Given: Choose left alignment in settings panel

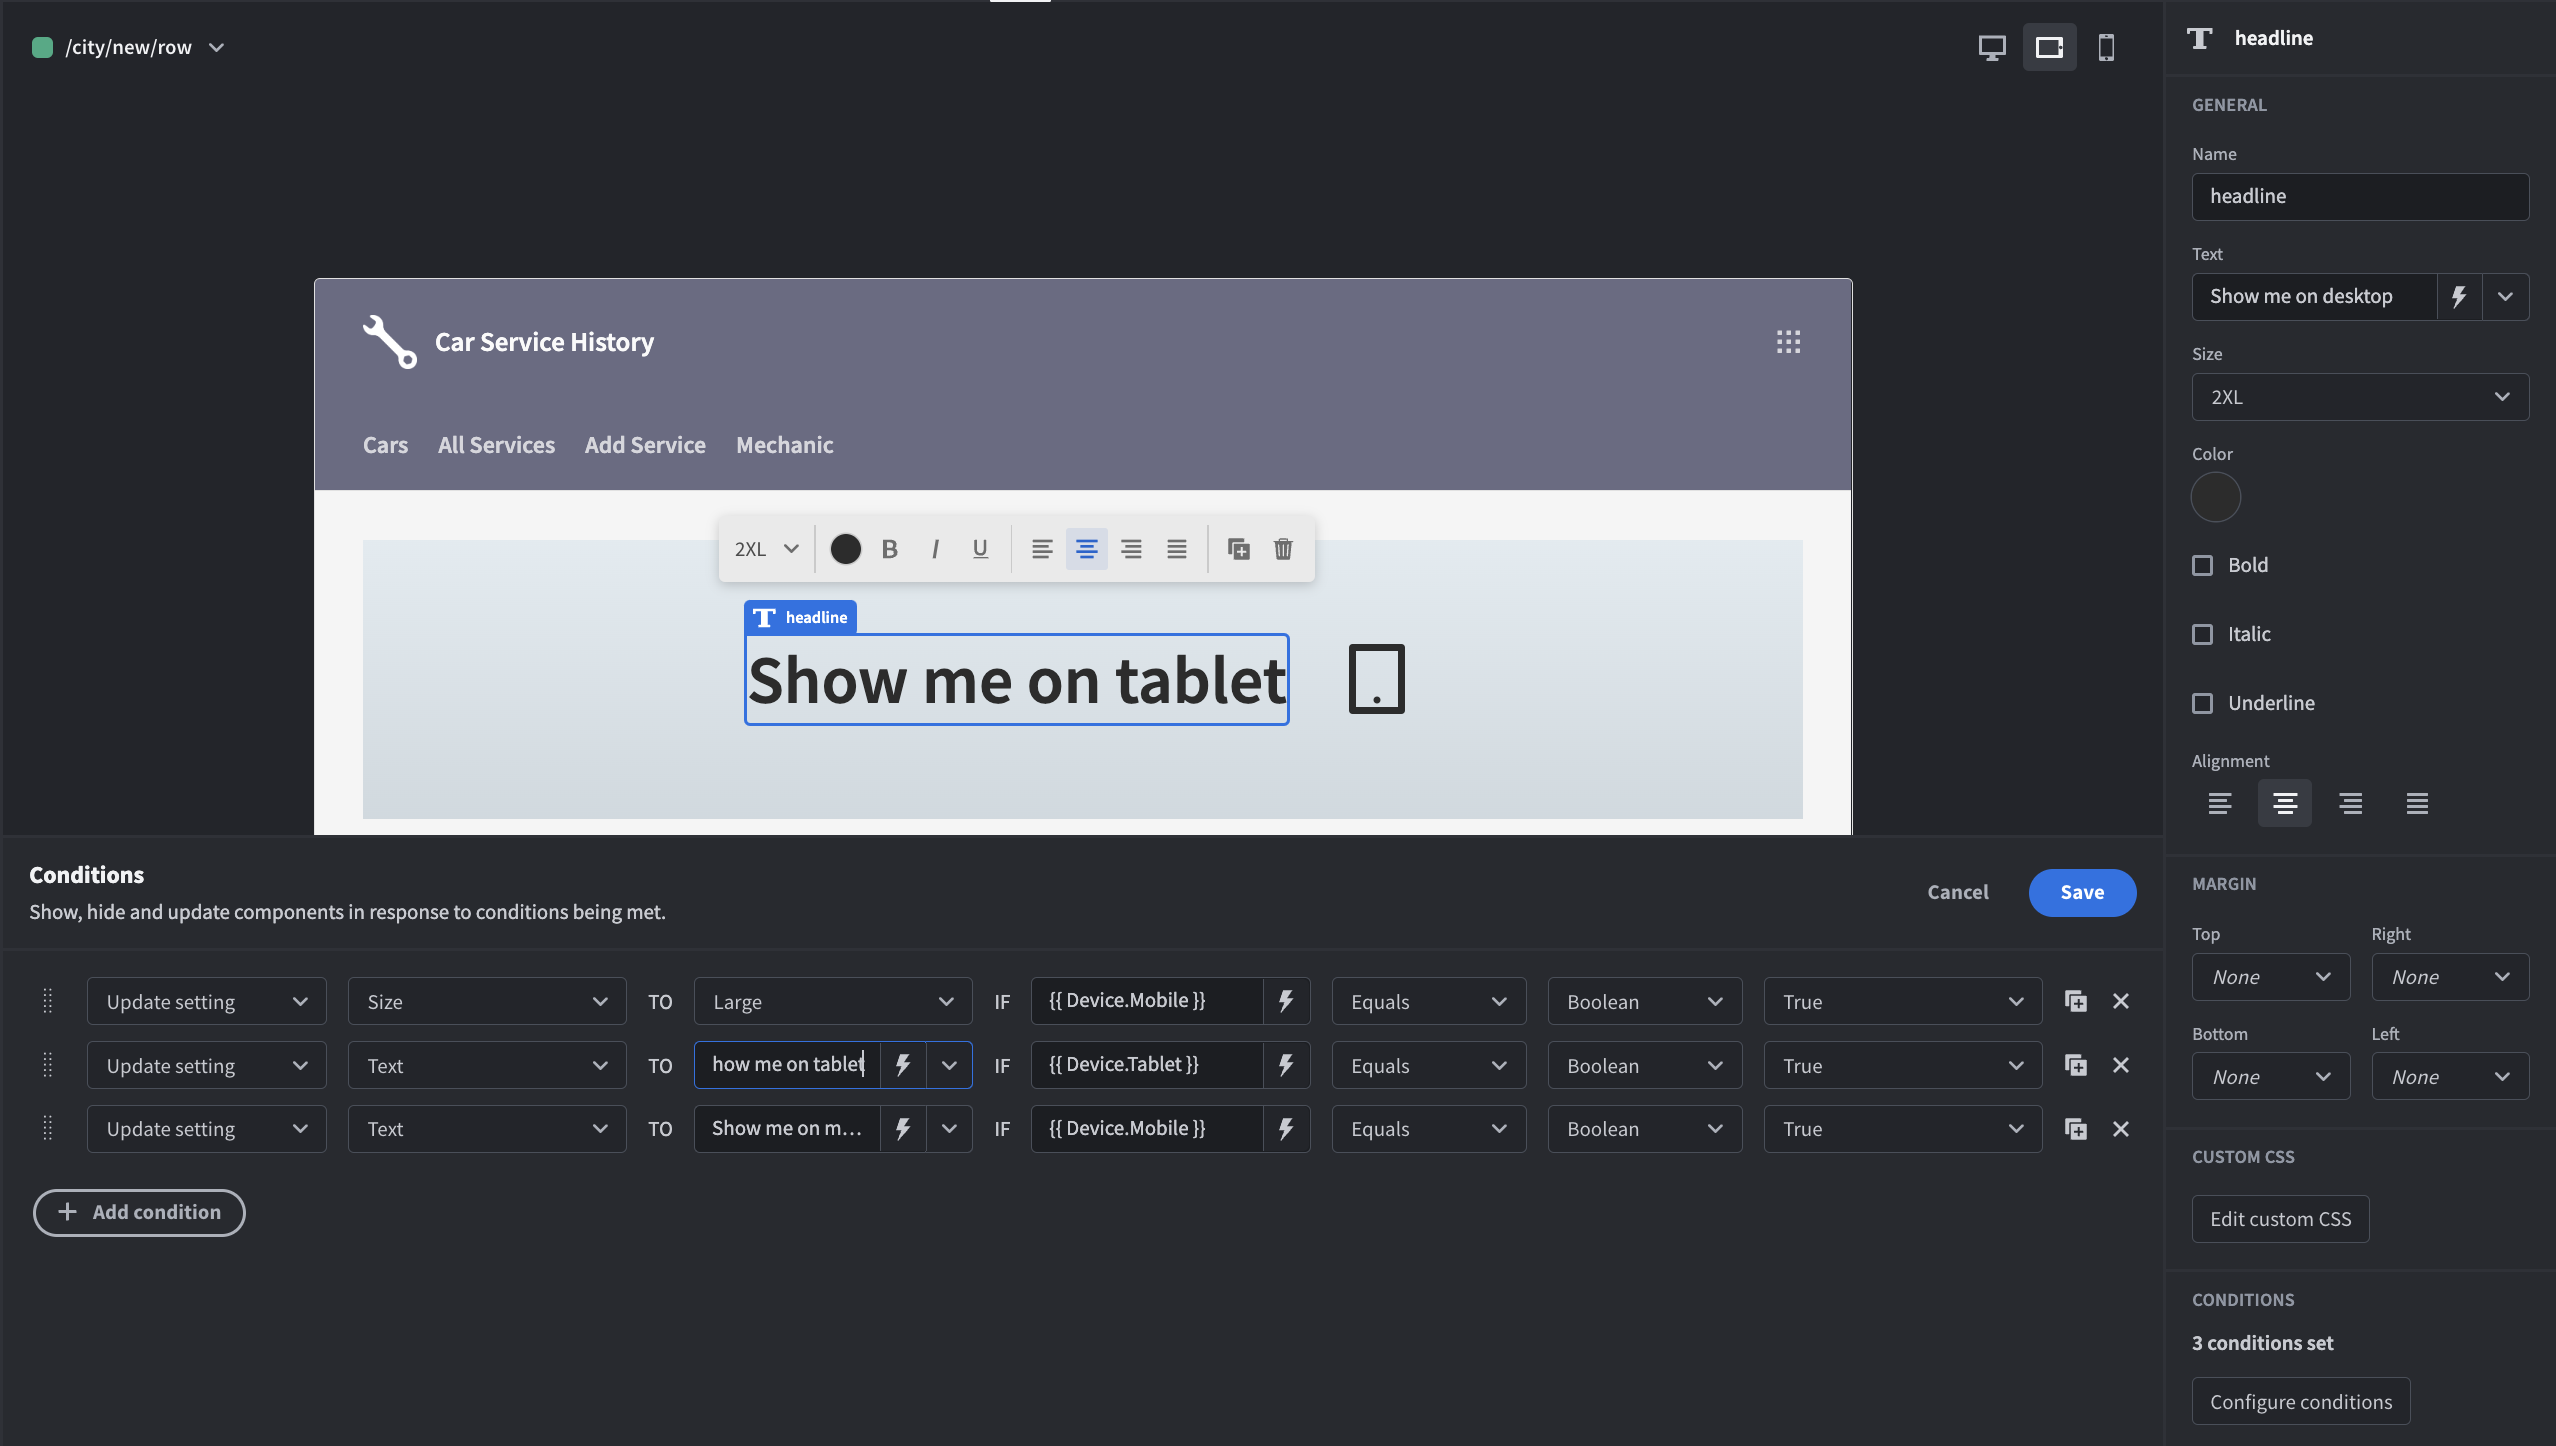Looking at the screenshot, I should pyautogui.click(x=2219, y=803).
